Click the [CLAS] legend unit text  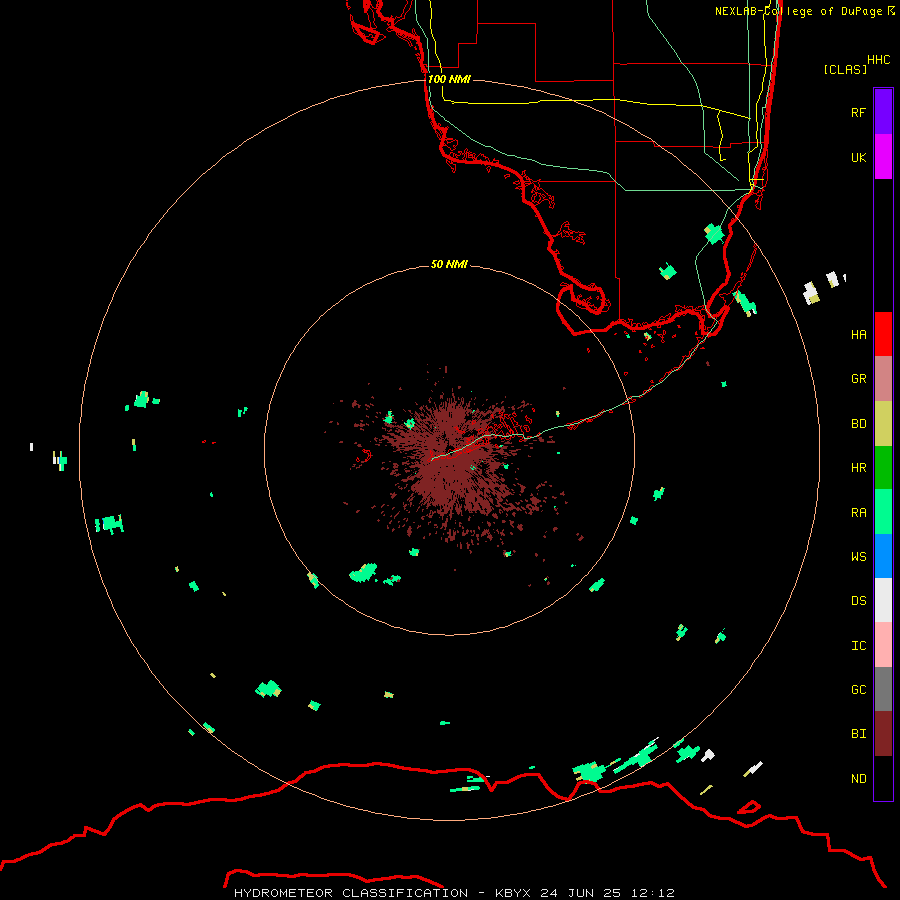(x=845, y=69)
